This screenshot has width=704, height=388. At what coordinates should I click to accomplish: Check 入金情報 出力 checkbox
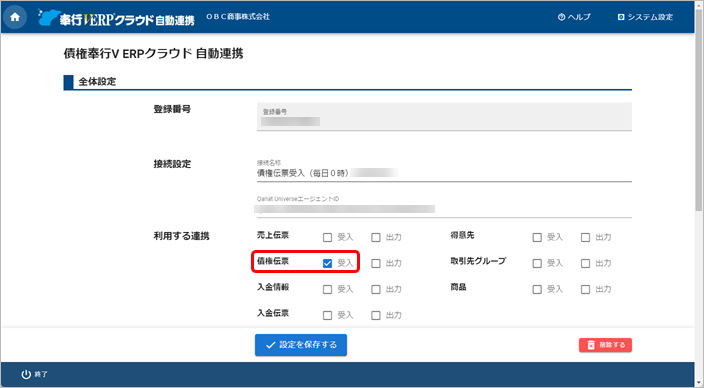tap(376, 289)
